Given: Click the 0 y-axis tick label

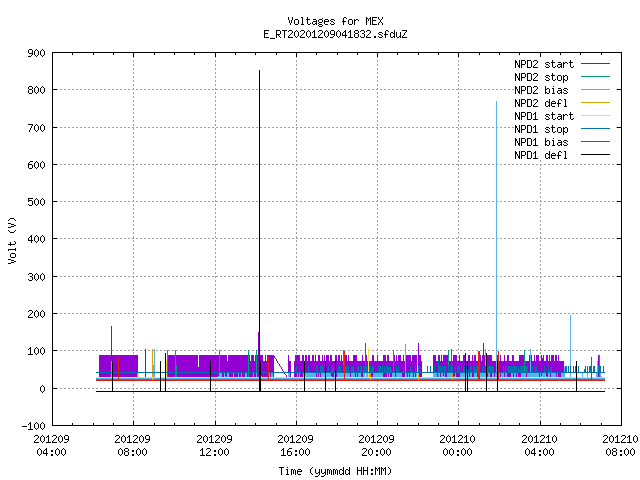Looking at the screenshot, I should [x=42, y=389].
